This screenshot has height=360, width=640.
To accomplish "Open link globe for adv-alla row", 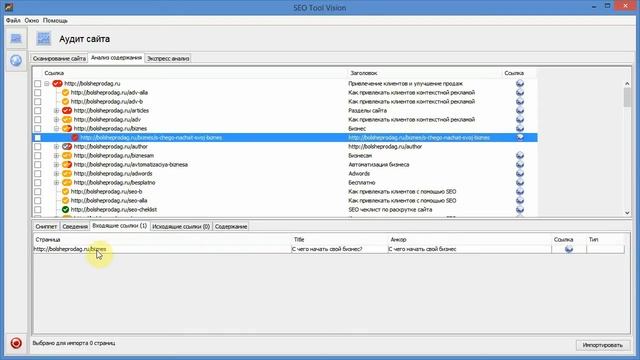I will pos(520,92).
